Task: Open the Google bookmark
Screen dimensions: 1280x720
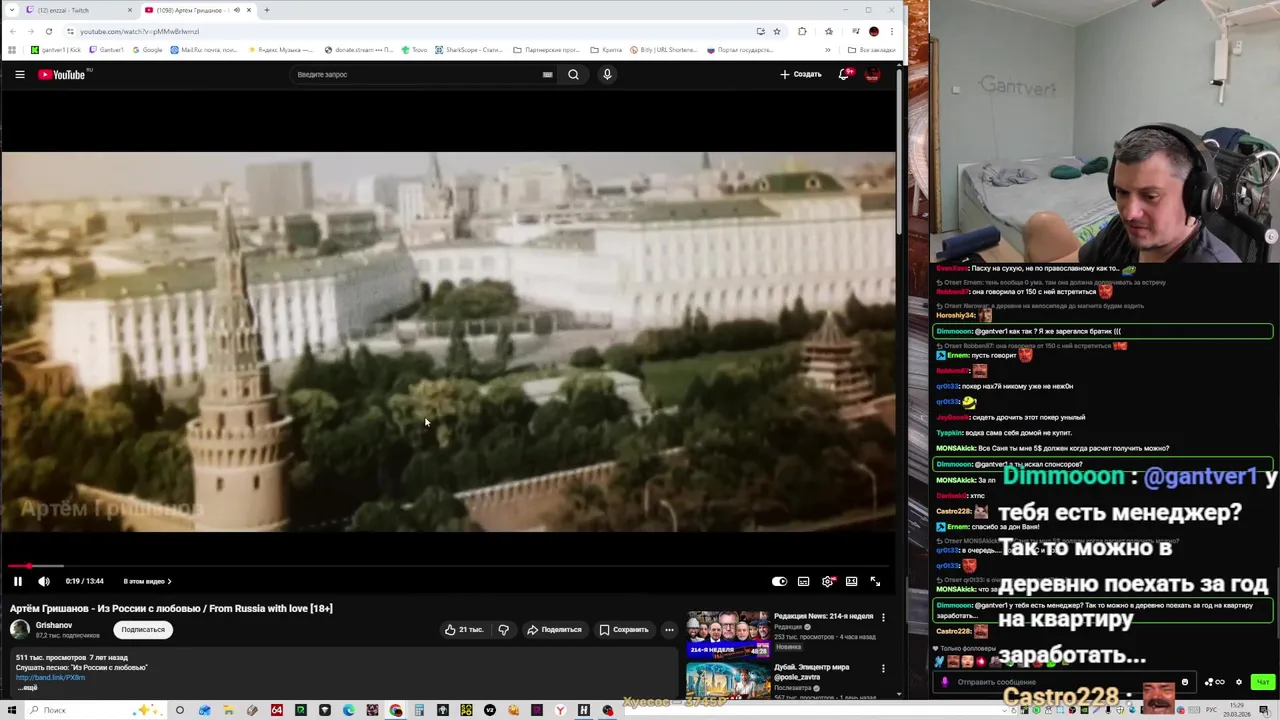Action: tap(147, 49)
